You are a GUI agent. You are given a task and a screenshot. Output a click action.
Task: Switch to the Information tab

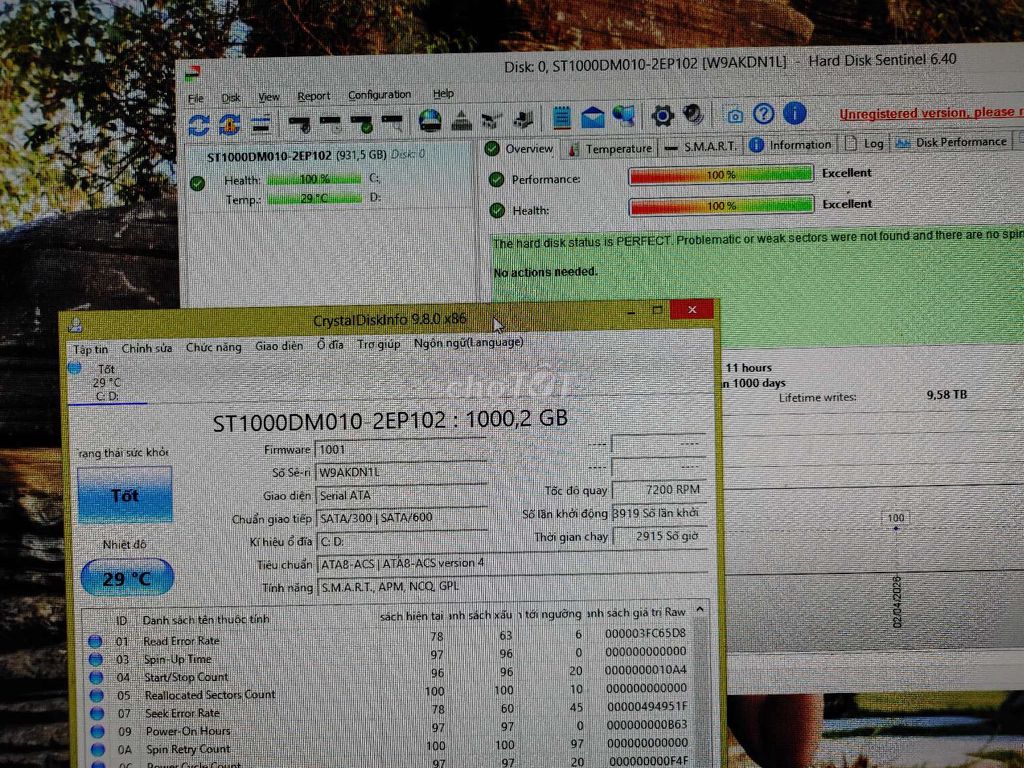(792, 145)
